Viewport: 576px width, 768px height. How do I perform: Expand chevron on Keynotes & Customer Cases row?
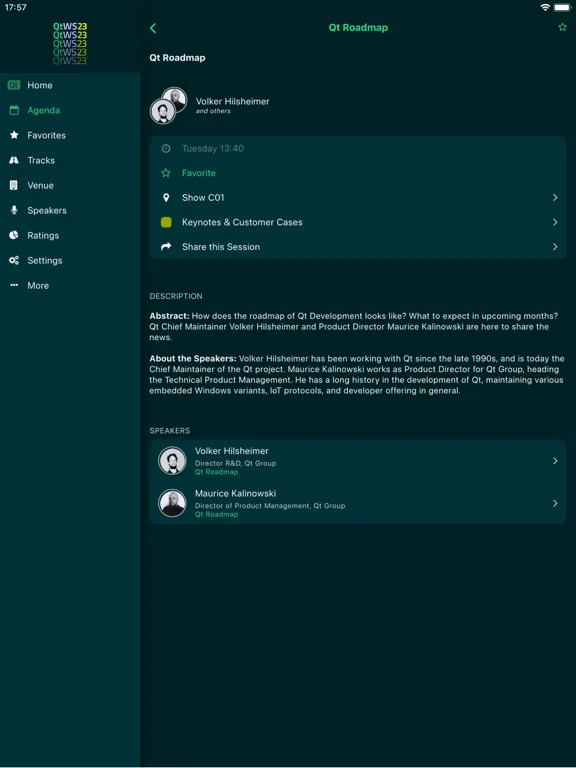click(555, 222)
